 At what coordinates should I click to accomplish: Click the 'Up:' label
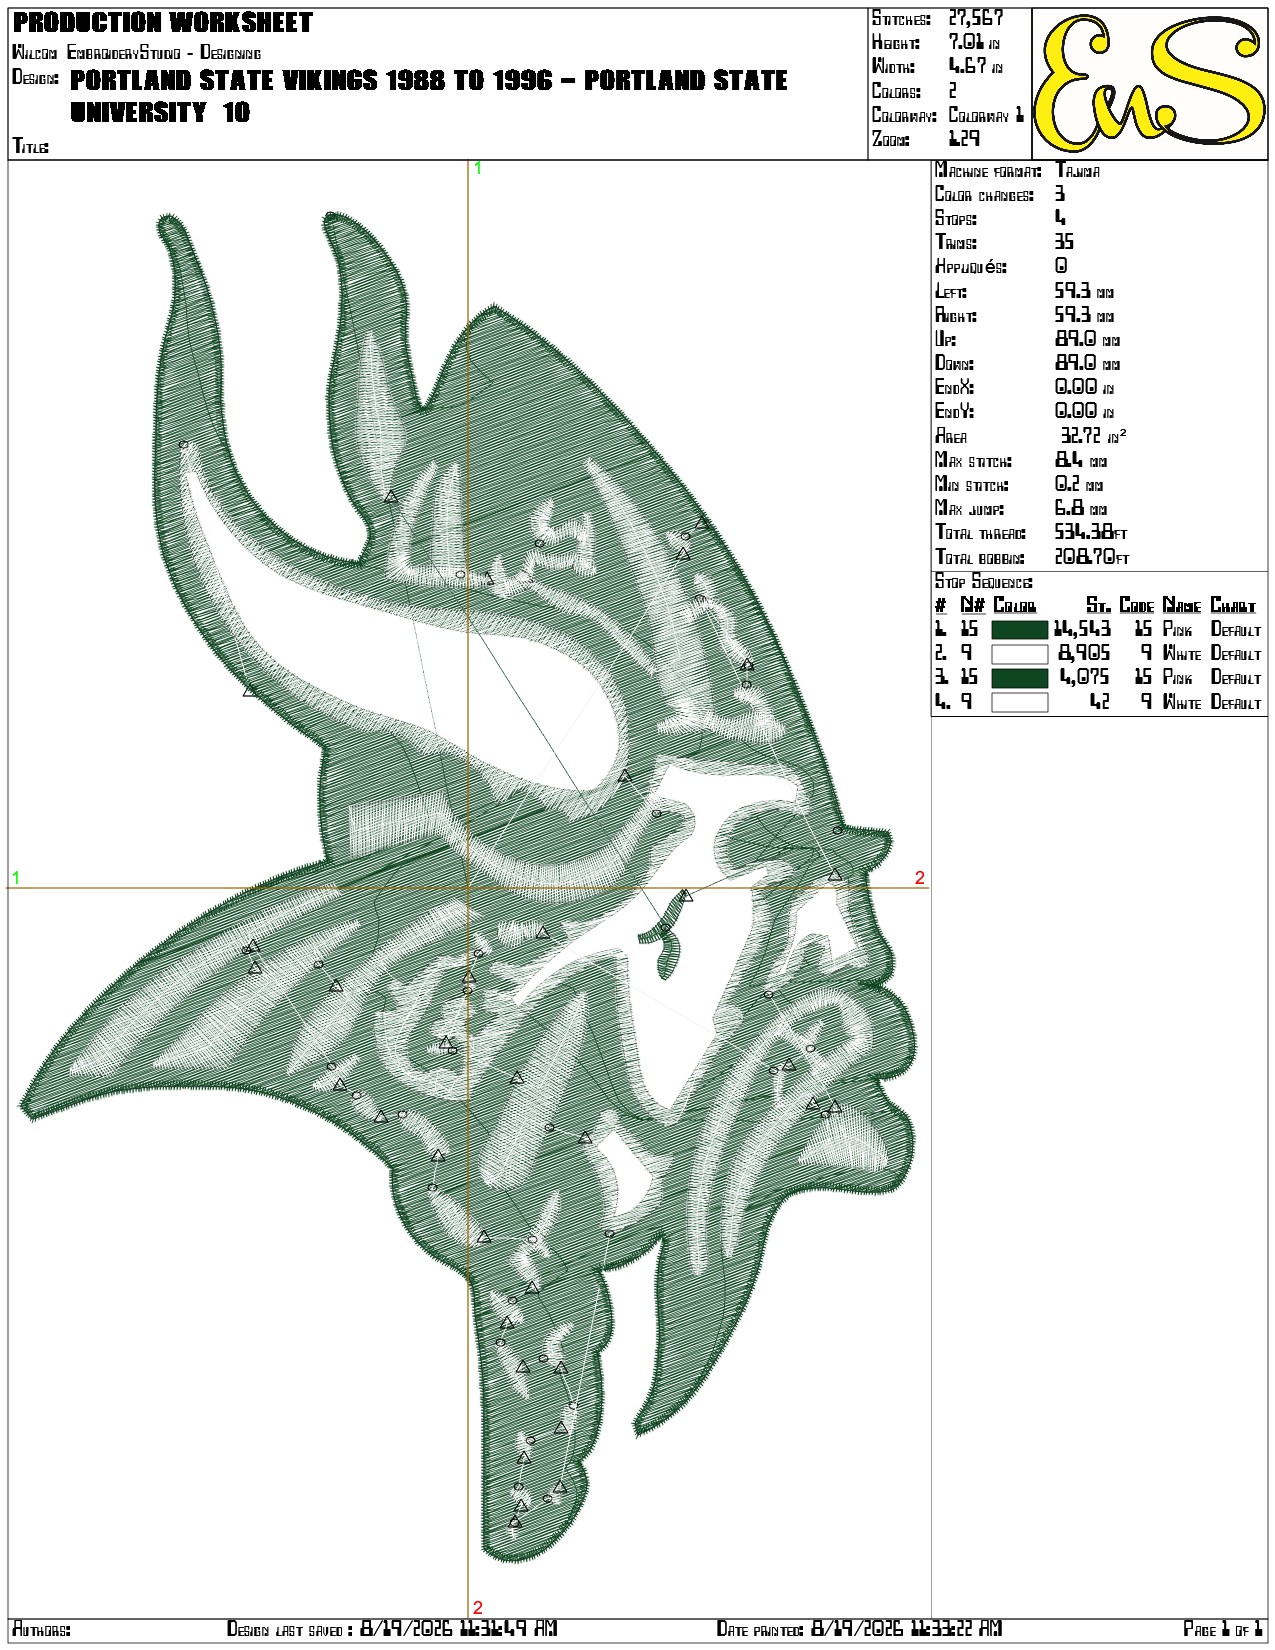click(x=945, y=339)
